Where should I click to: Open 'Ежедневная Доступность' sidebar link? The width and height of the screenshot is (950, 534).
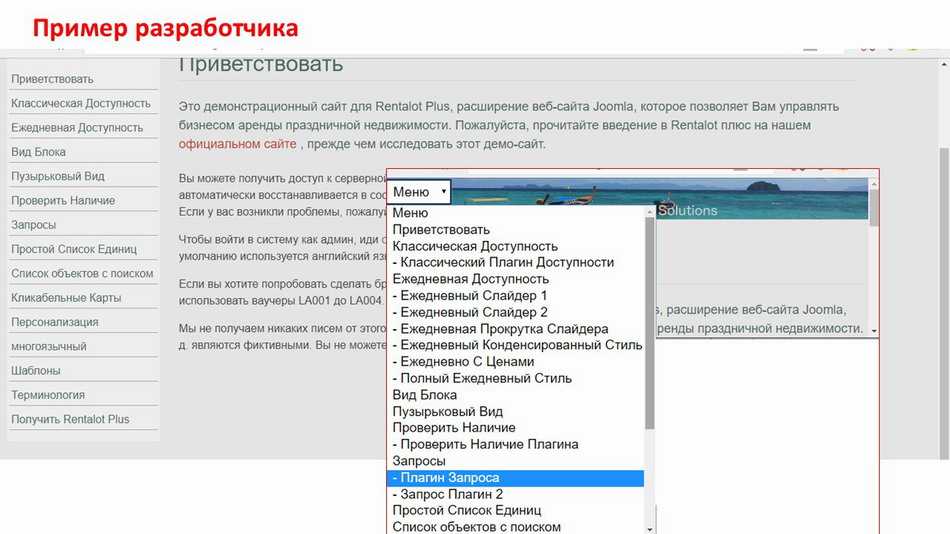click(x=77, y=128)
